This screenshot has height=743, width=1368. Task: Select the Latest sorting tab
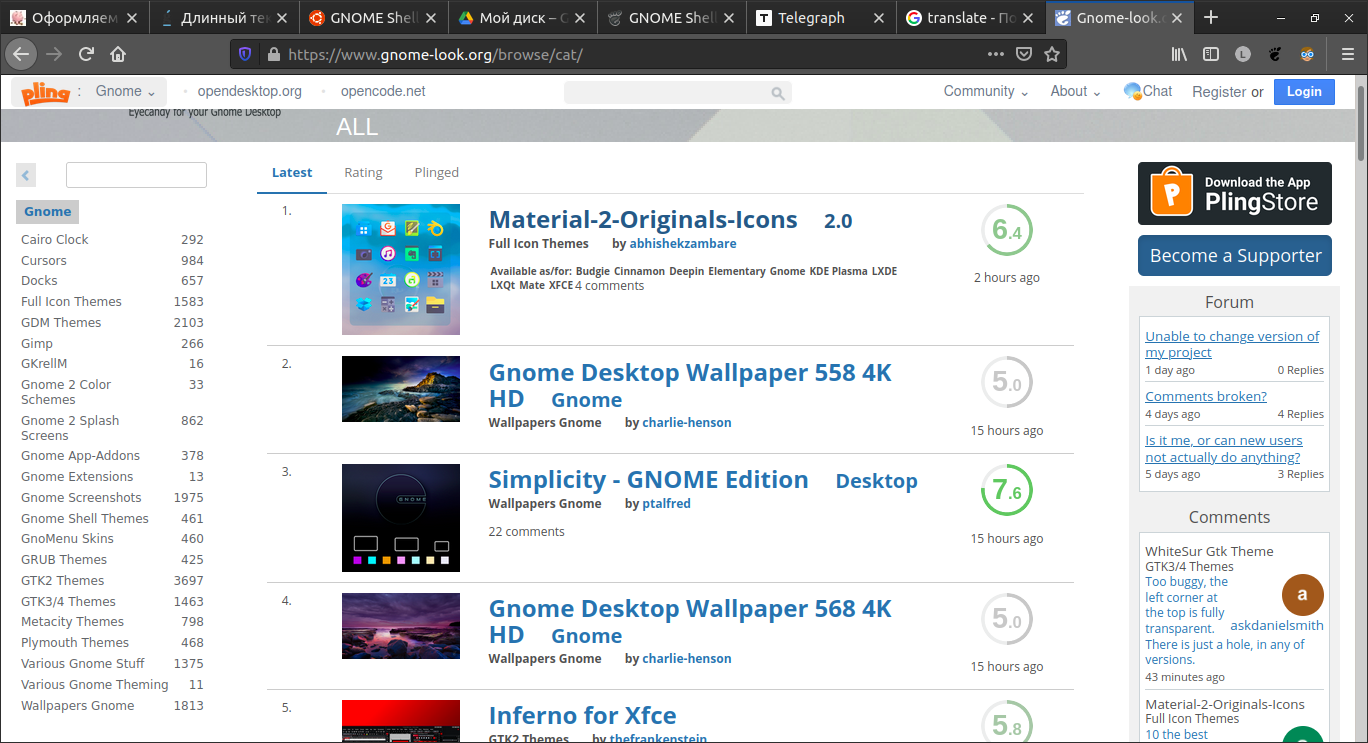tap(292, 172)
